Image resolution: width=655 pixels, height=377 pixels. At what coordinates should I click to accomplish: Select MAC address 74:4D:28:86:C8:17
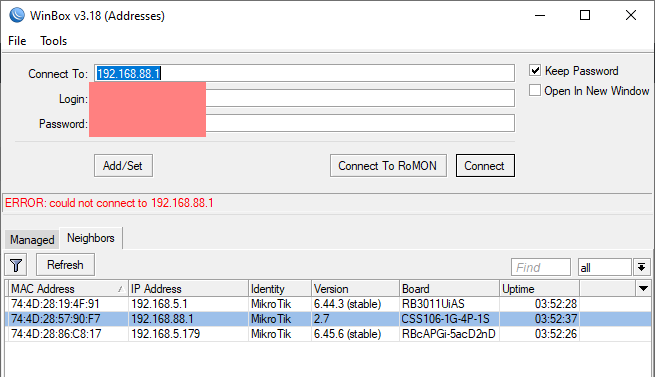56,334
